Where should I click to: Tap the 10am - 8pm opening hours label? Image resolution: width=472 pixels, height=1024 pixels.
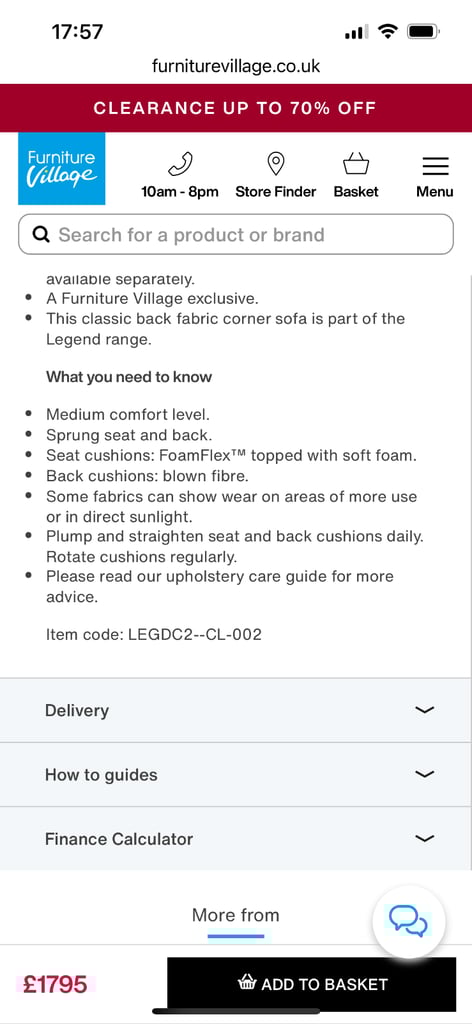tap(180, 191)
